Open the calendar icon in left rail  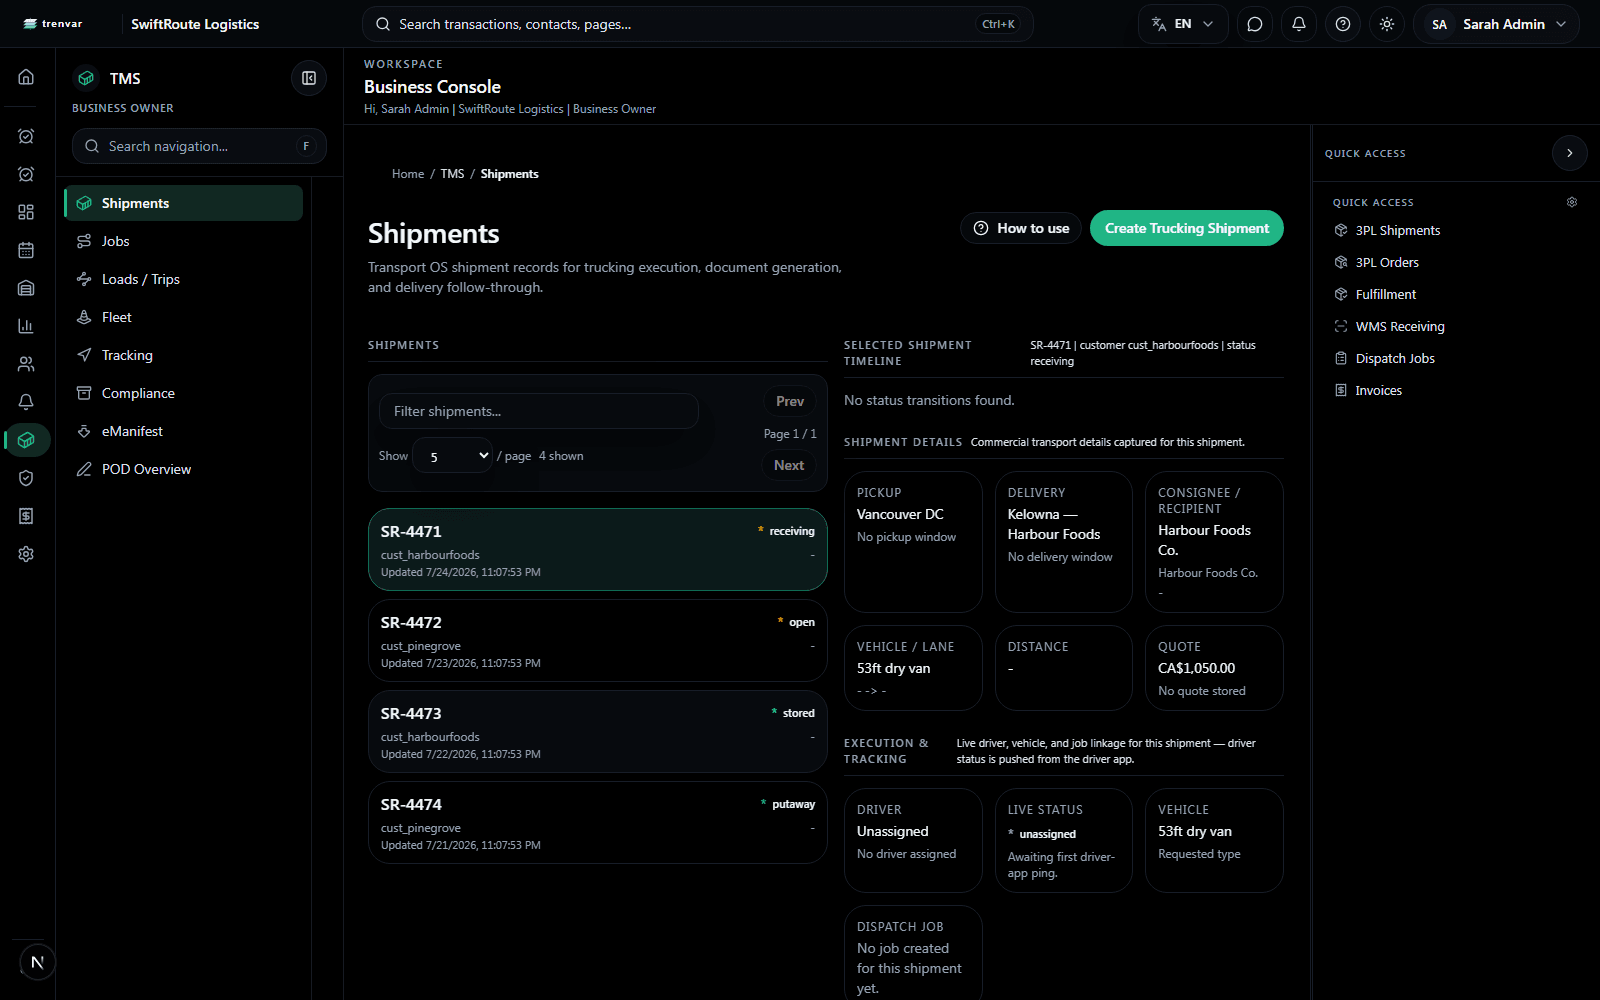pyautogui.click(x=26, y=250)
